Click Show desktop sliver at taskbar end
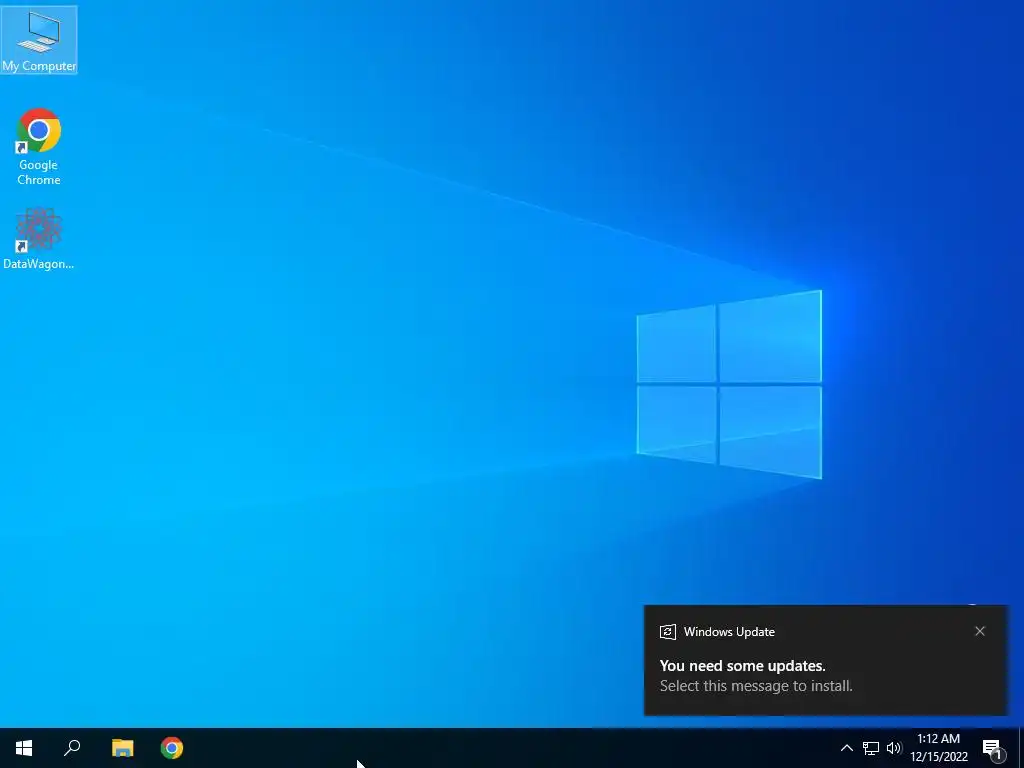Viewport: 1024px width, 768px height. click(1021, 748)
